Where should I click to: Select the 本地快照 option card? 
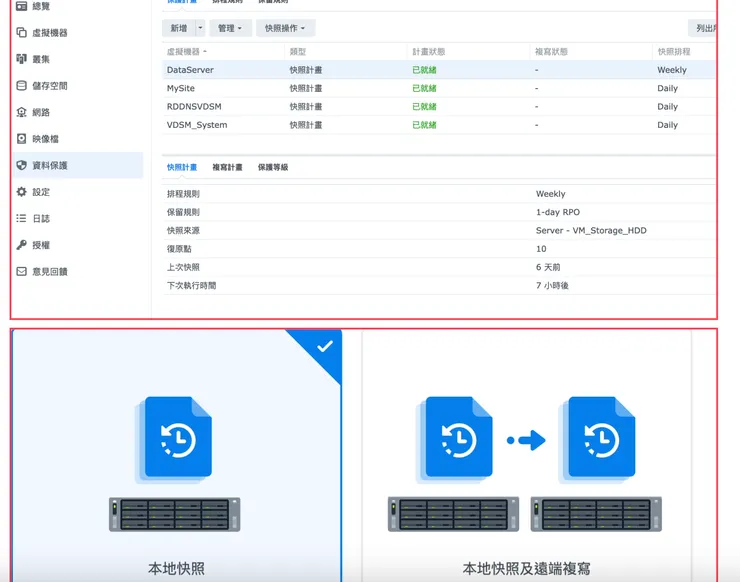point(177,456)
